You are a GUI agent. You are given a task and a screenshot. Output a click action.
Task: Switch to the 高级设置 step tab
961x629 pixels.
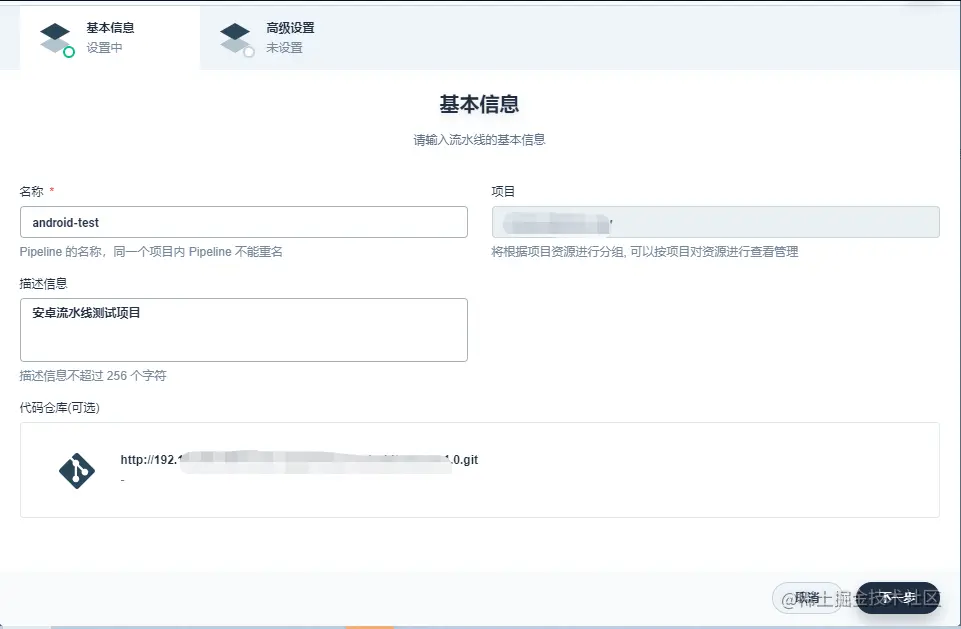(290, 38)
